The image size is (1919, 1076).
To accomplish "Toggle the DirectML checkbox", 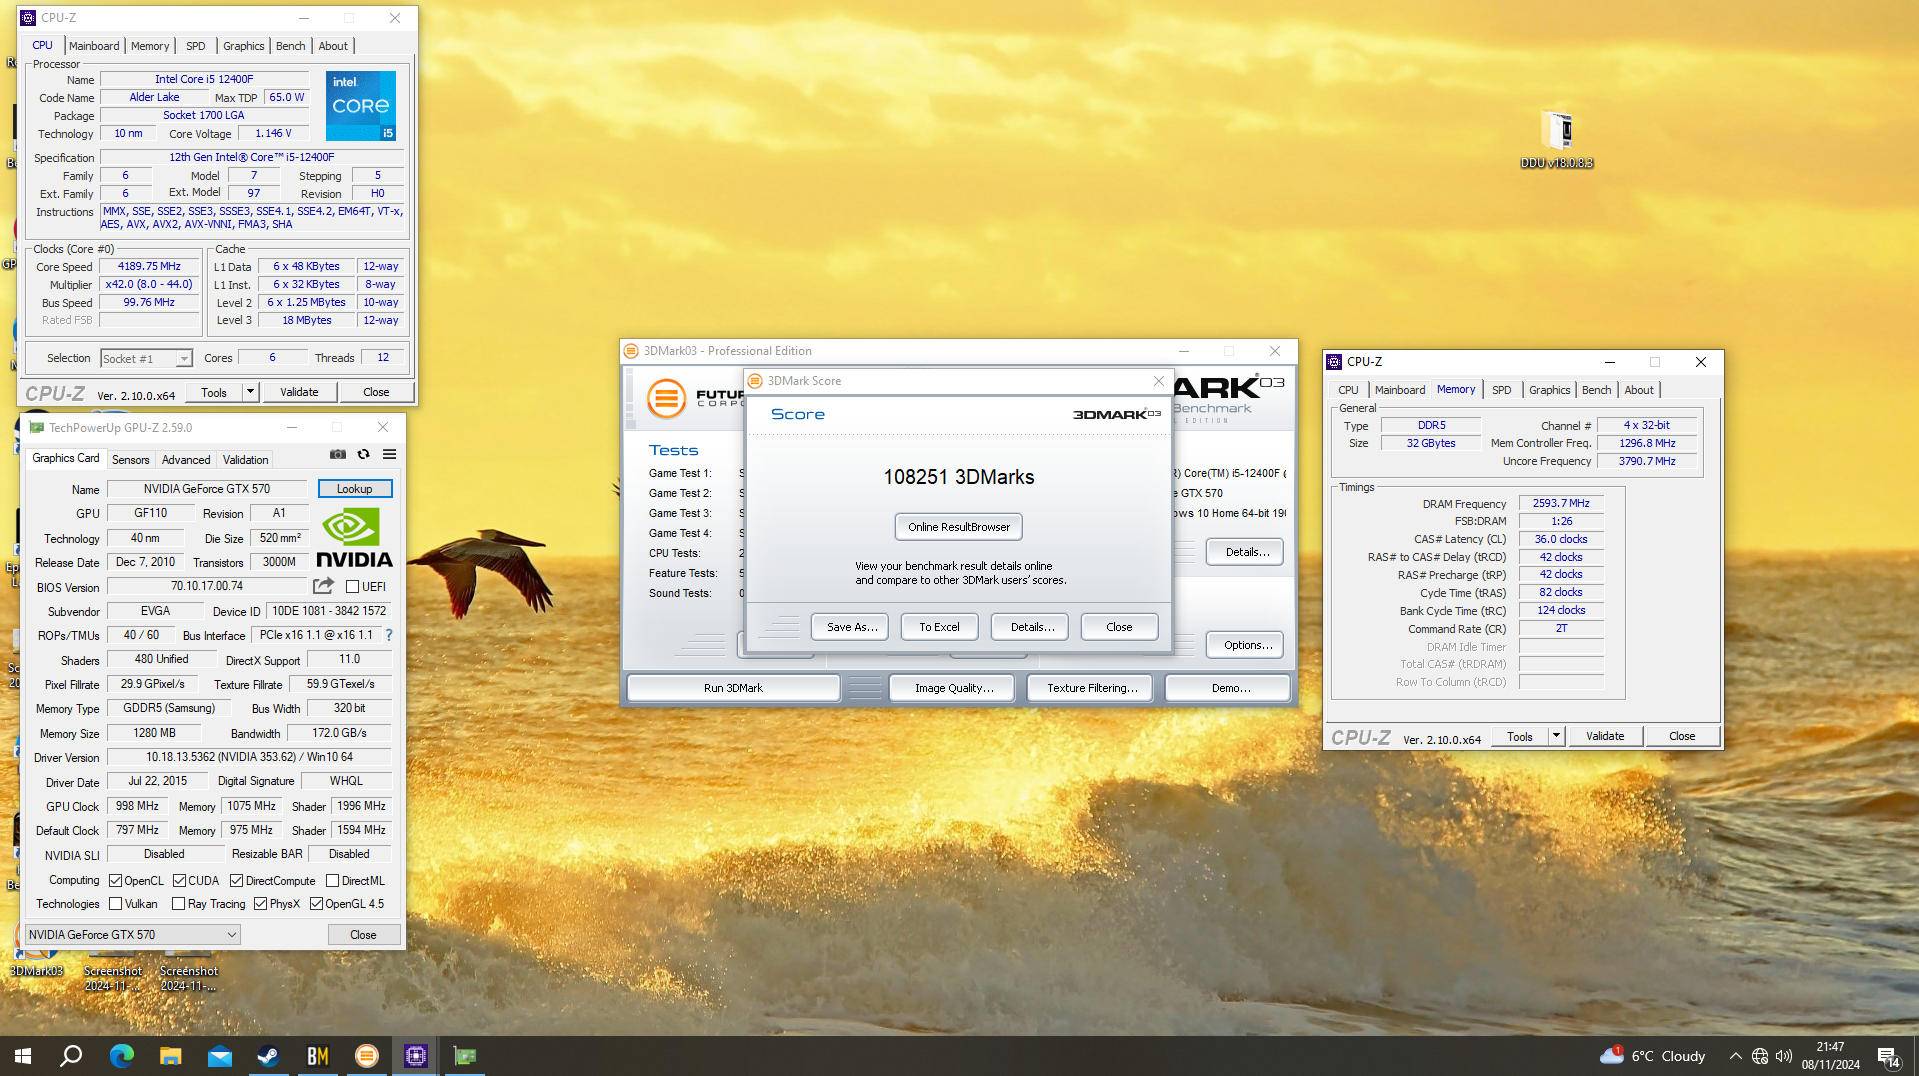I will [x=332, y=881].
